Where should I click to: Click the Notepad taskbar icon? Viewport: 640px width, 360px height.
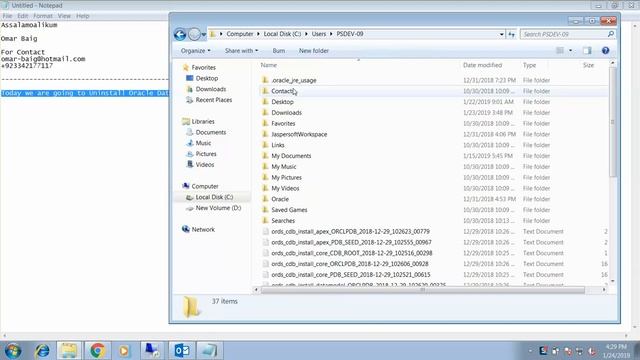[209, 351]
